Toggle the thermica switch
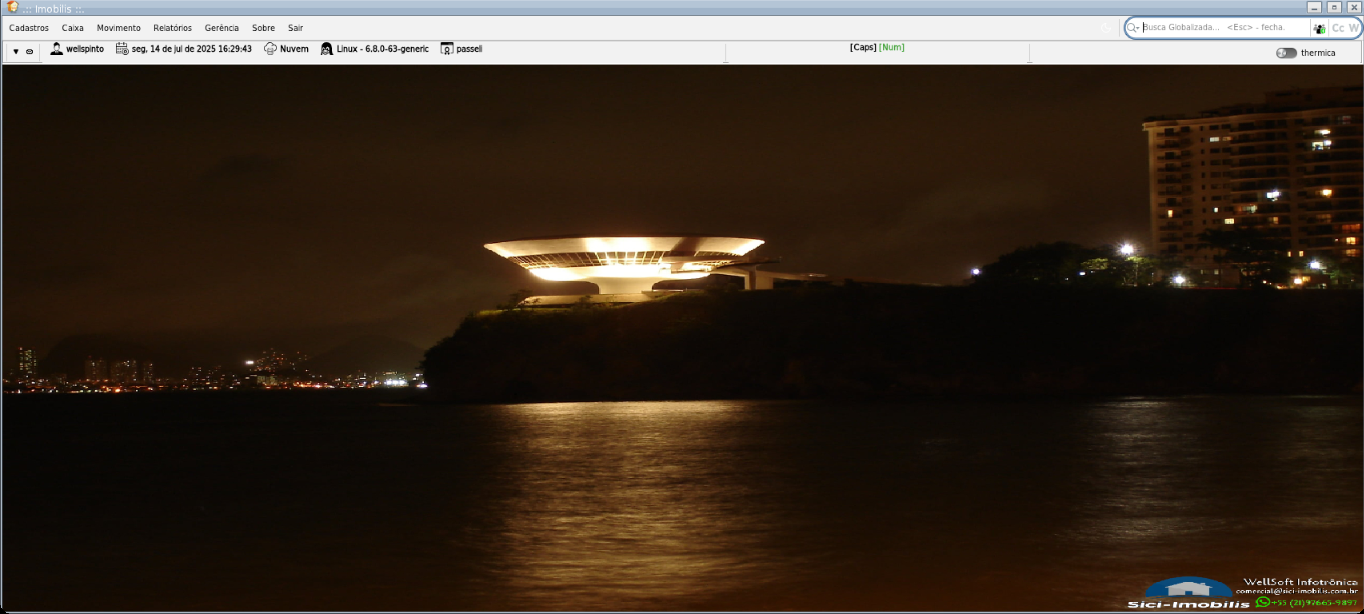This screenshot has width=1364, height=614. coord(1286,53)
